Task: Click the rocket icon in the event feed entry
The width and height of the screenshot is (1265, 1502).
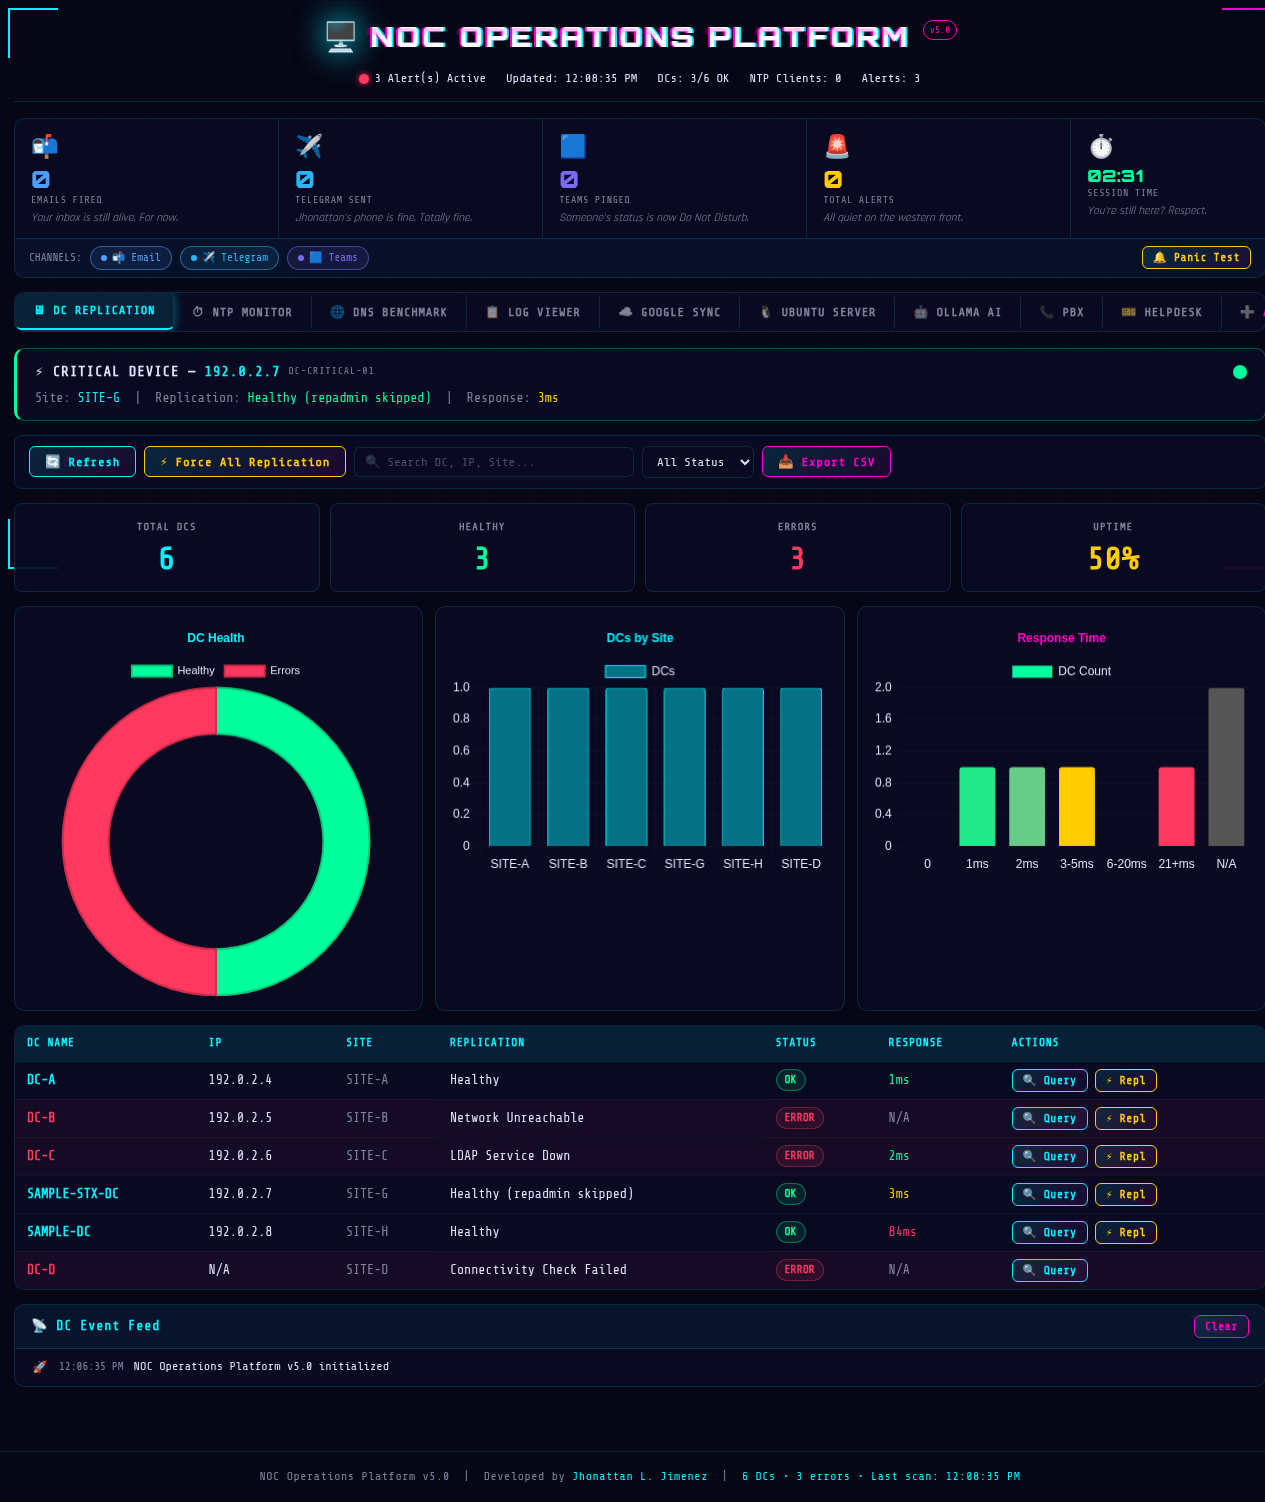Action: pyautogui.click(x=40, y=1367)
